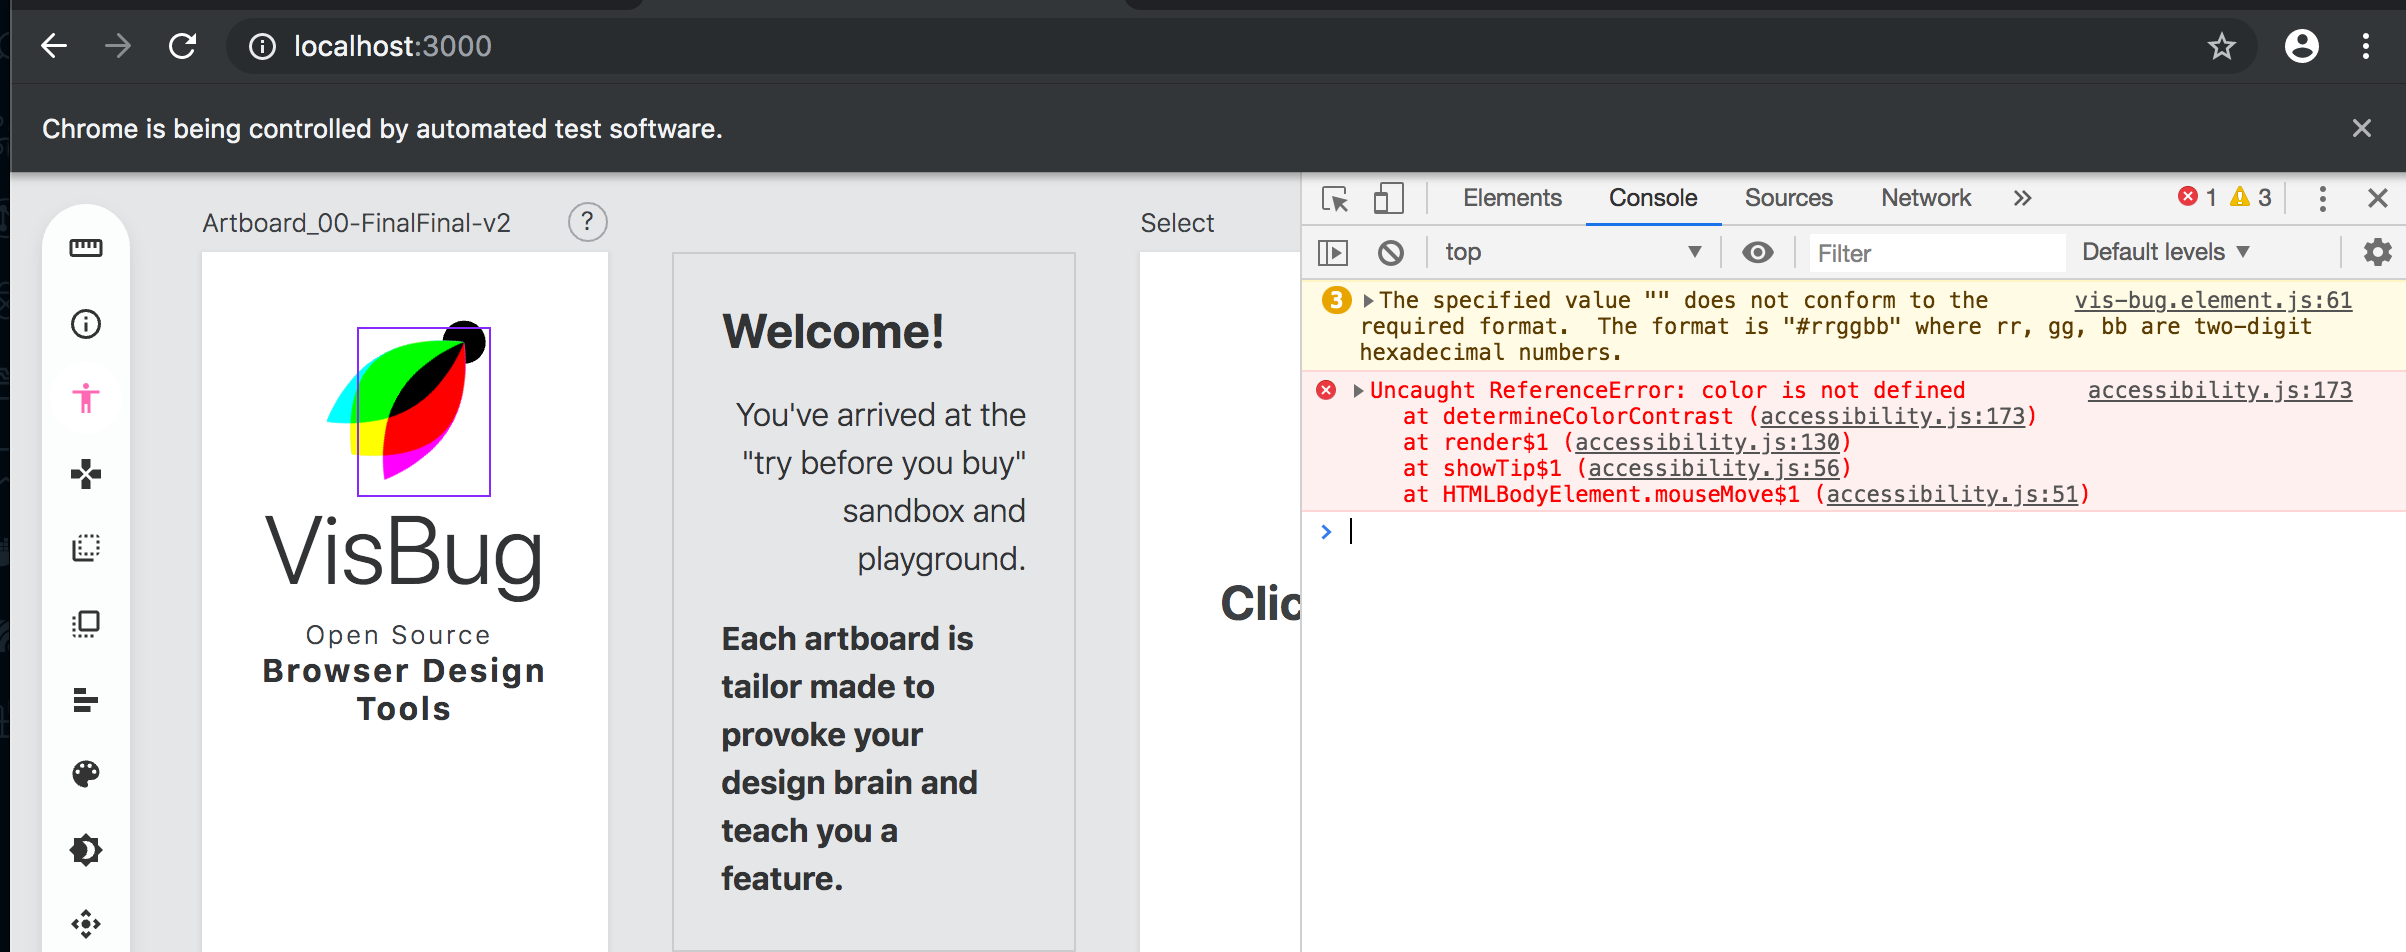Toggle the inspect element picker
This screenshot has width=2406, height=952.
click(x=1335, y=198)
